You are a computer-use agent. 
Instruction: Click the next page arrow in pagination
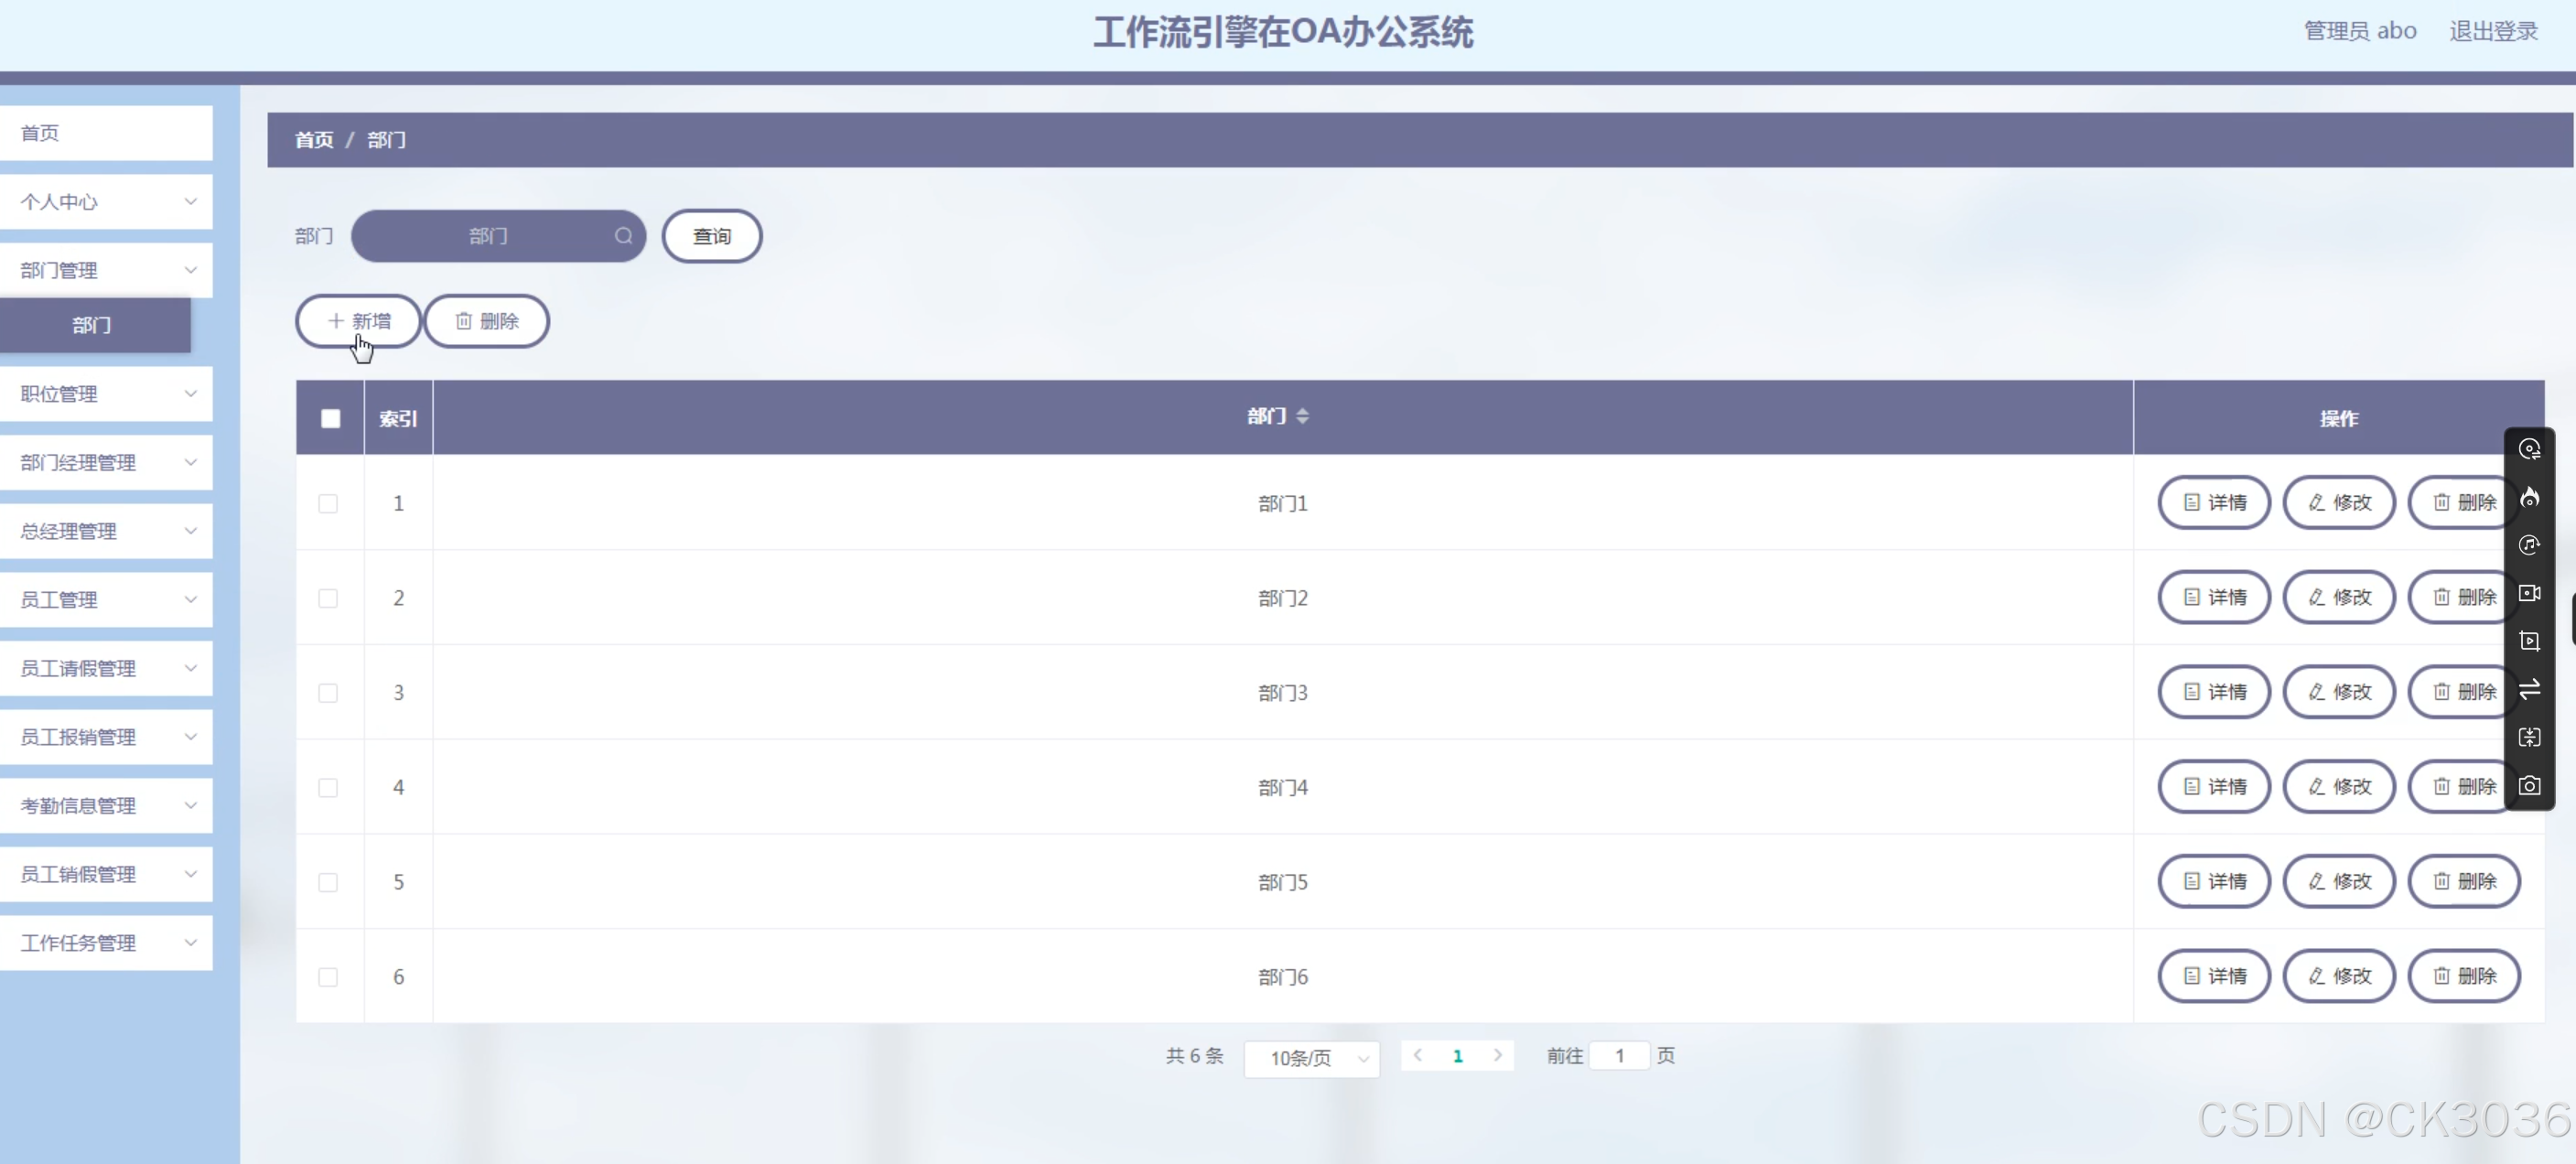pyautogui.click(x=1497, y=1055)
